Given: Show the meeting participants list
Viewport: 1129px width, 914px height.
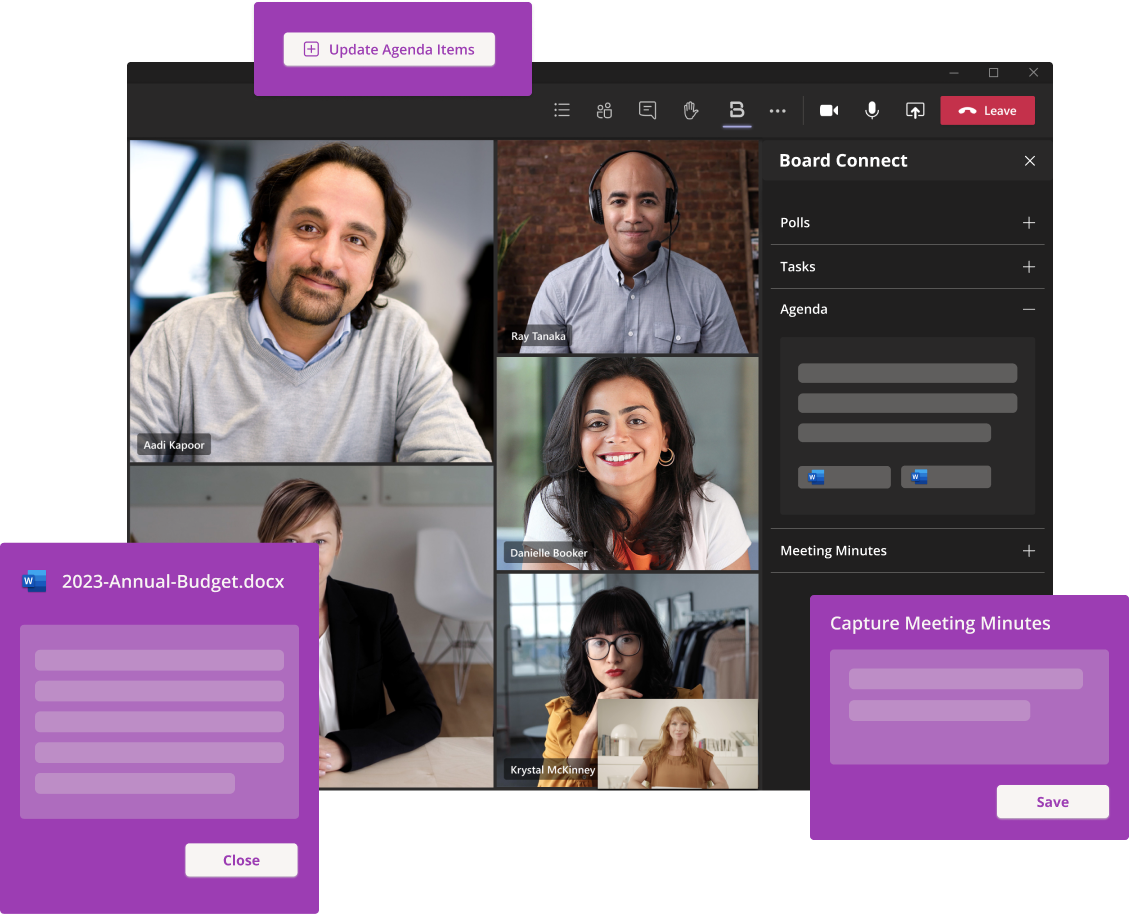Looking at the screenshot, I should (604, 110).
